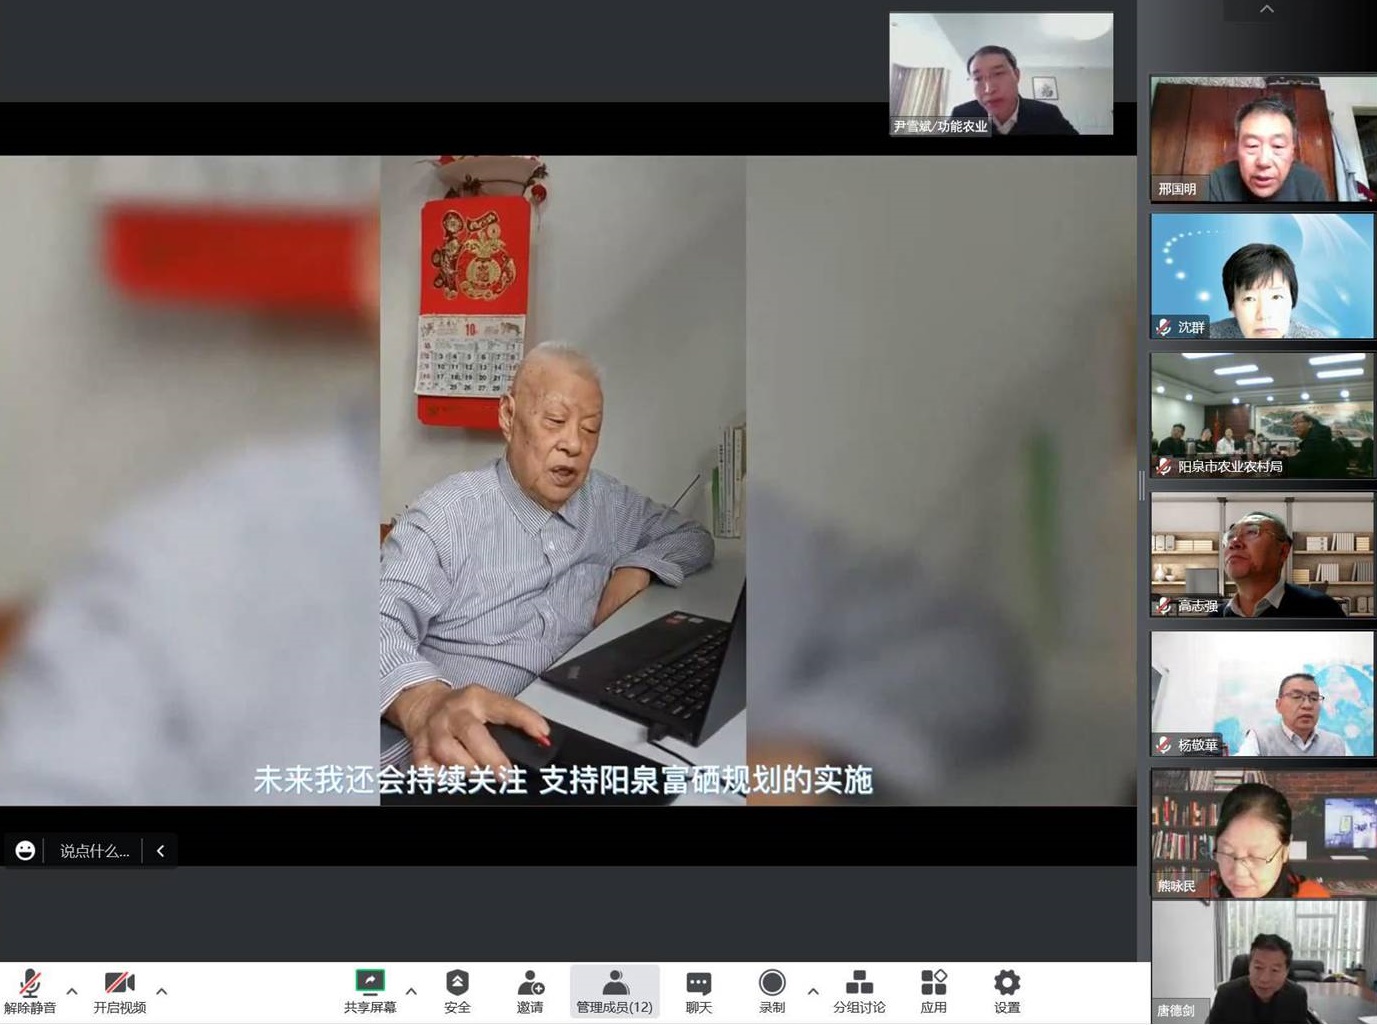Screen dimensions: 1377x1025
Task: Start 录制 recording
Action: click(772, 984)
